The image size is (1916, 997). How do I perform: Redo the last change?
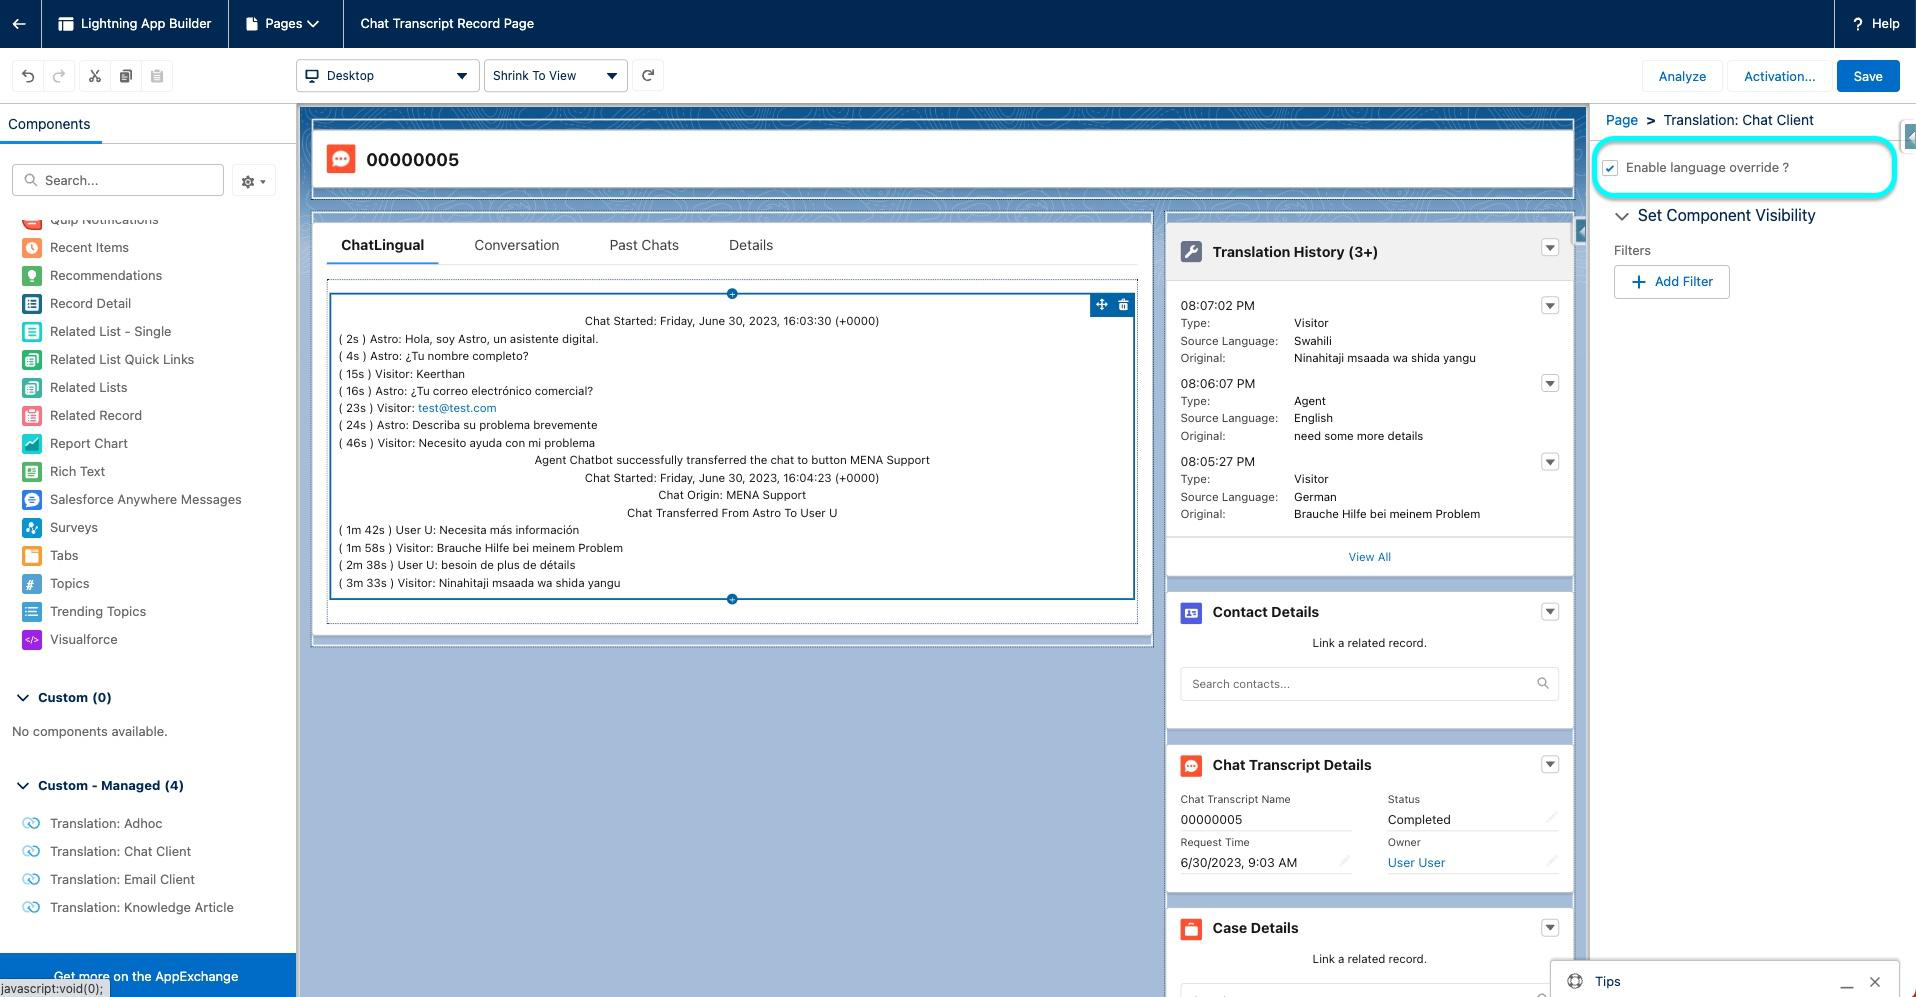coord(59,76)
